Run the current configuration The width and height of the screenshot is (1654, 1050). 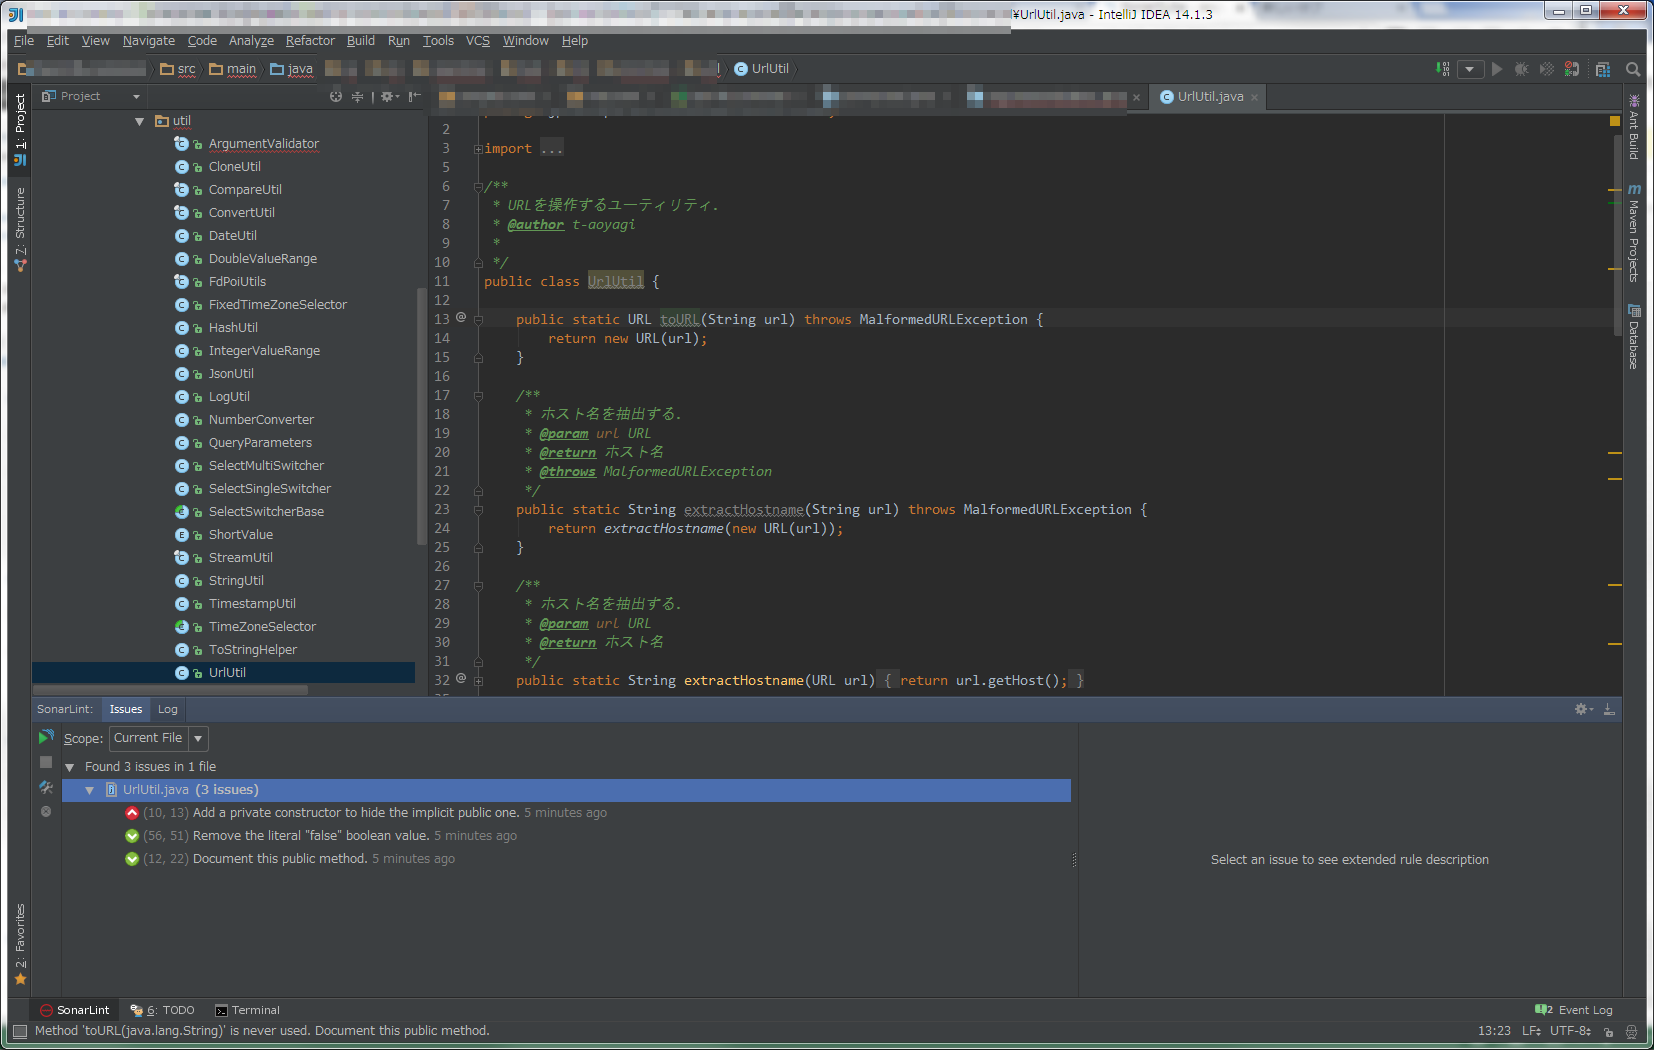(x=1497, y=68)
